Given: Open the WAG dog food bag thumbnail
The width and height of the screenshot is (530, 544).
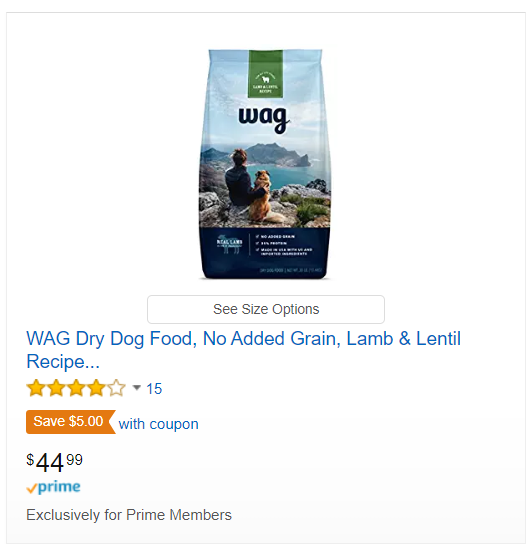Looking at the screenshot, I should pos(265,164).
